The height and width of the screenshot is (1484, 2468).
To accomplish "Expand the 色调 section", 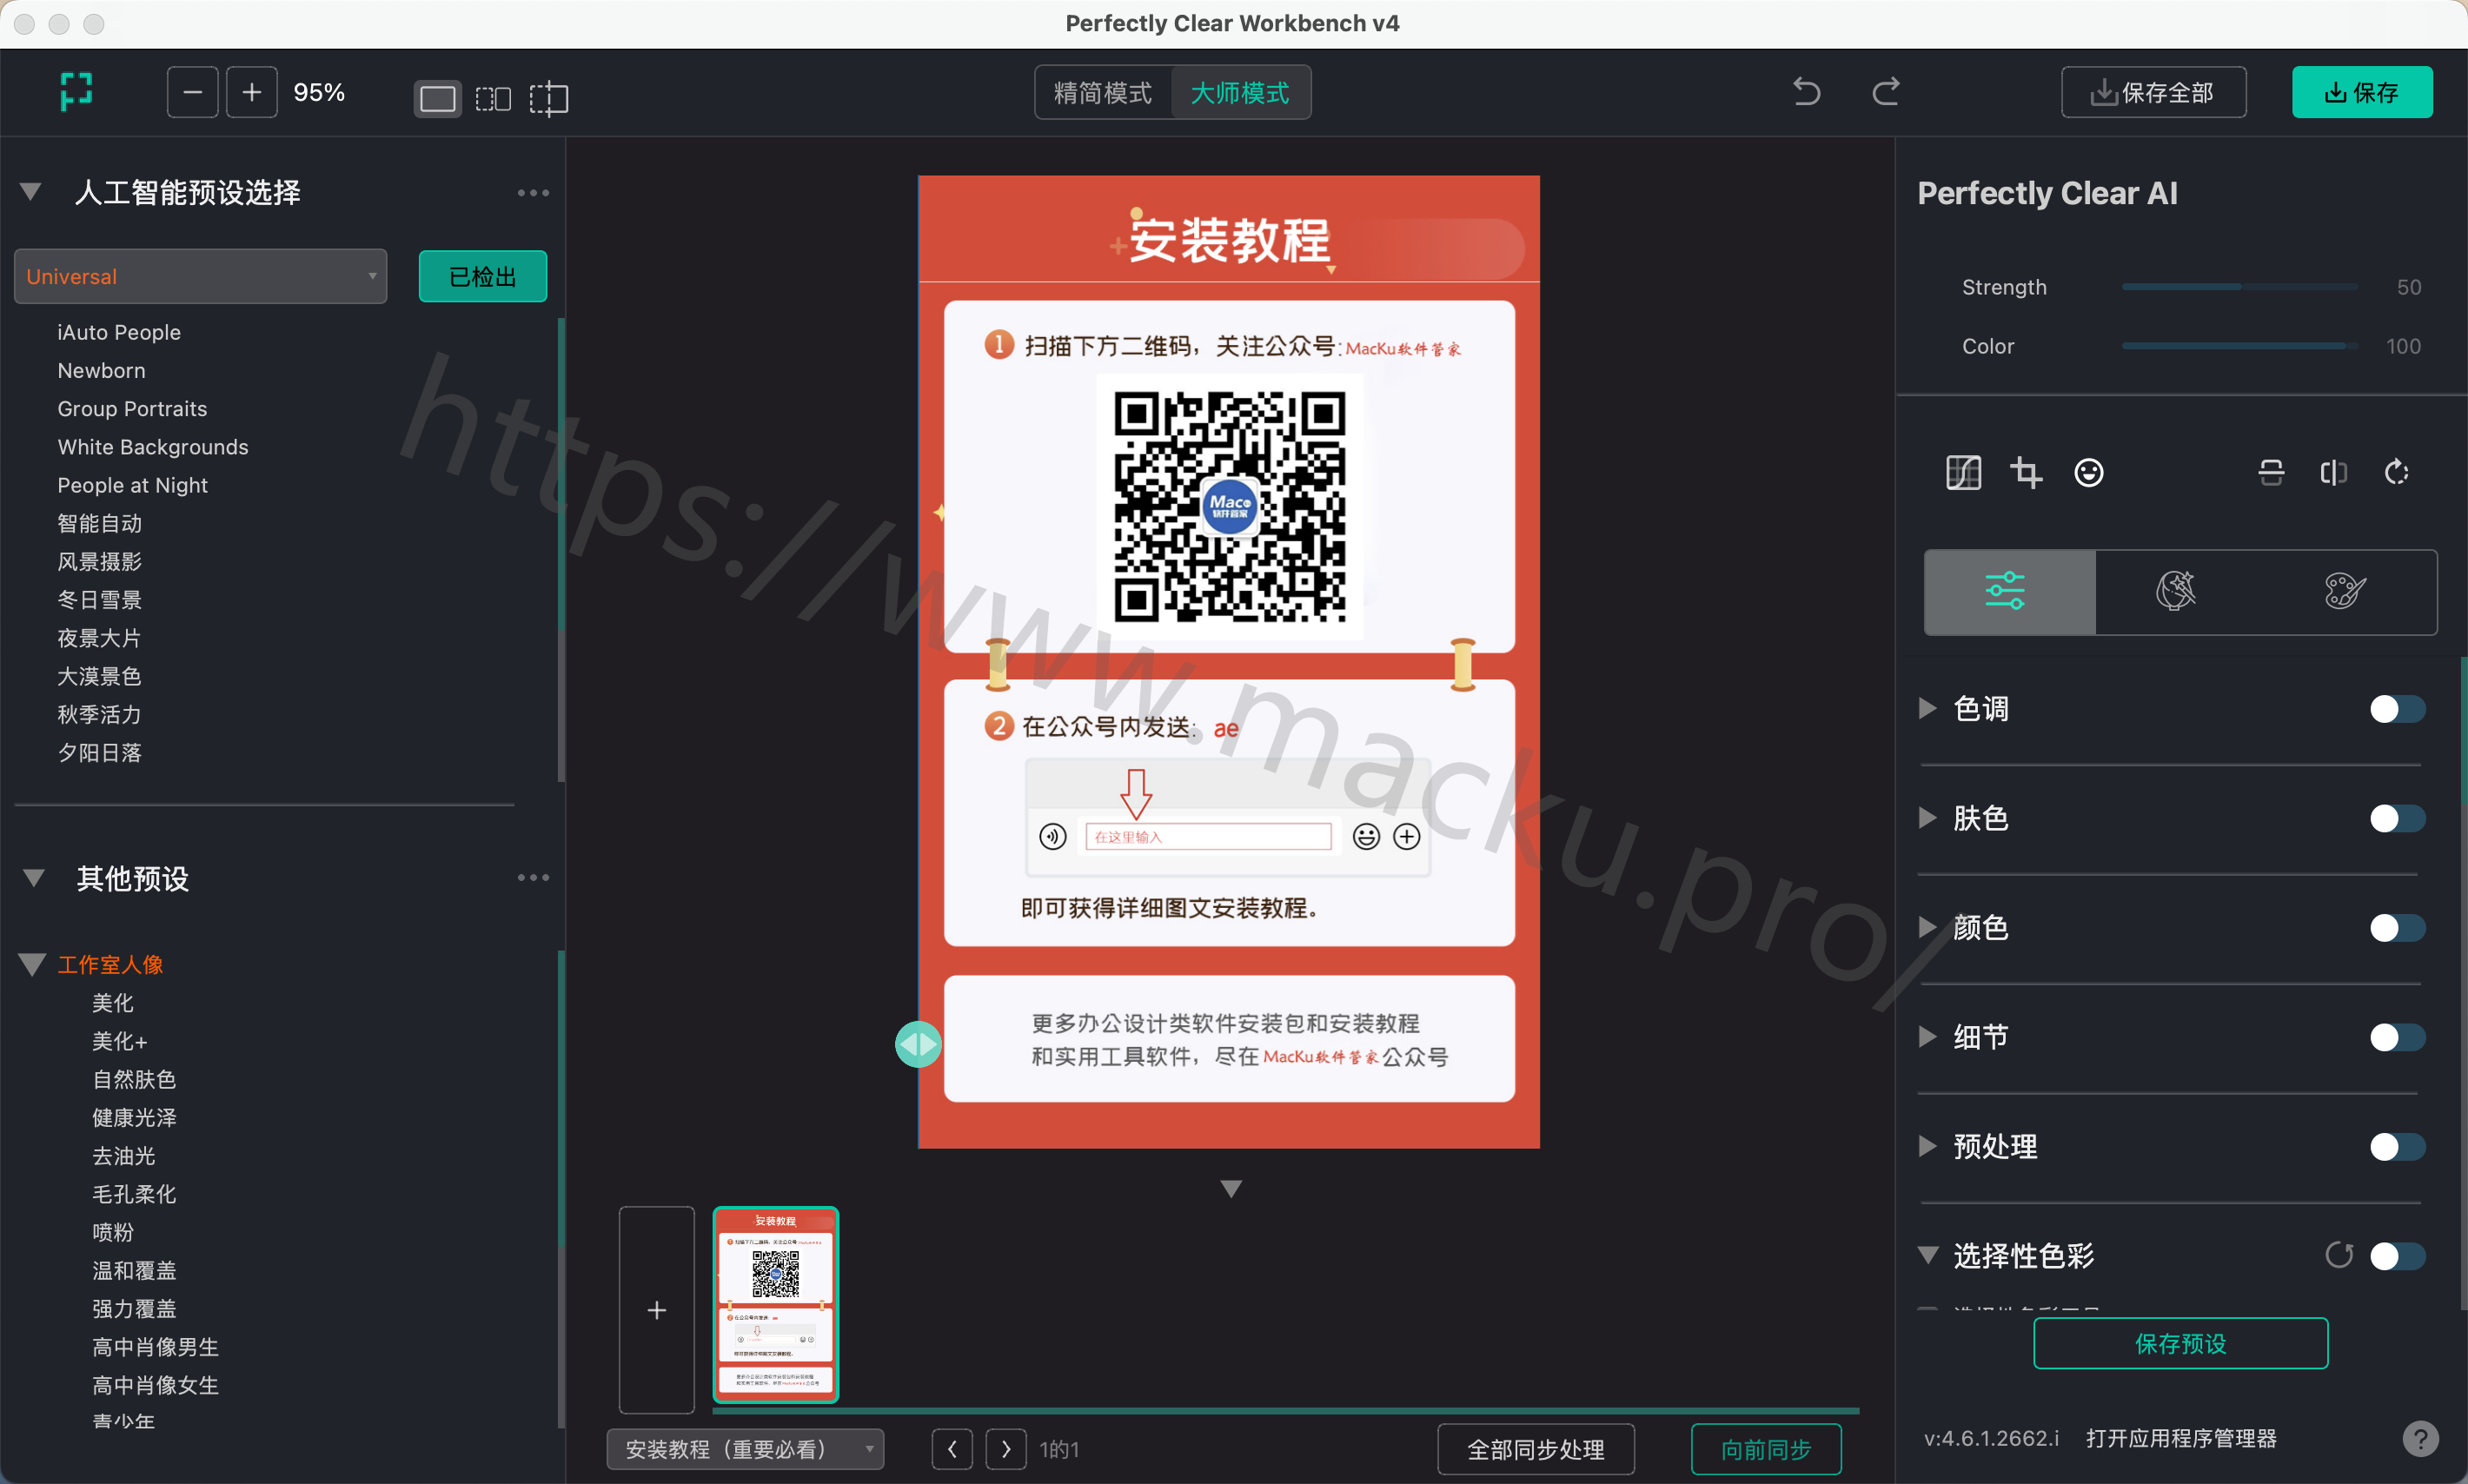I will (1928, 709).
